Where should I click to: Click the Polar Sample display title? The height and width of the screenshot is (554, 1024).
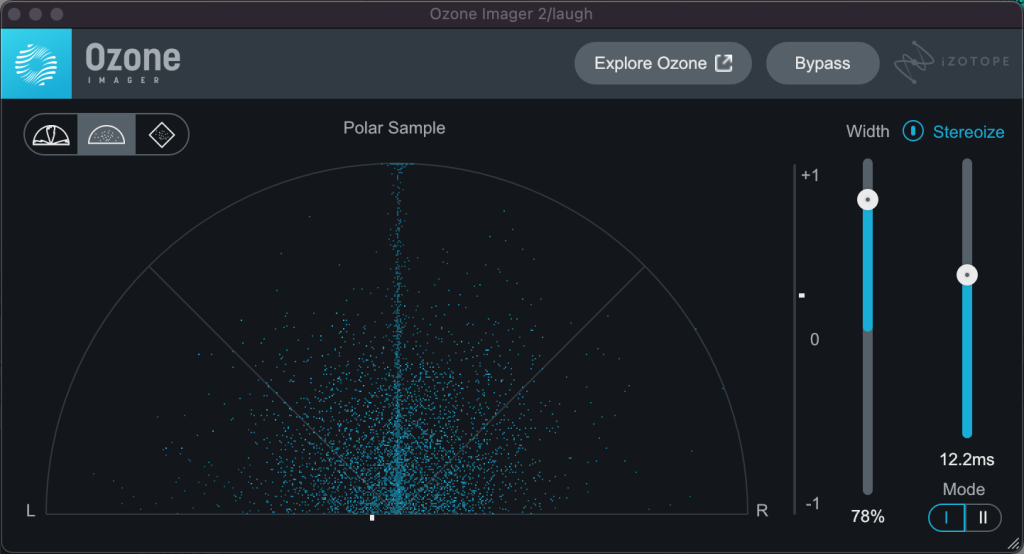(x=394, y=128)
